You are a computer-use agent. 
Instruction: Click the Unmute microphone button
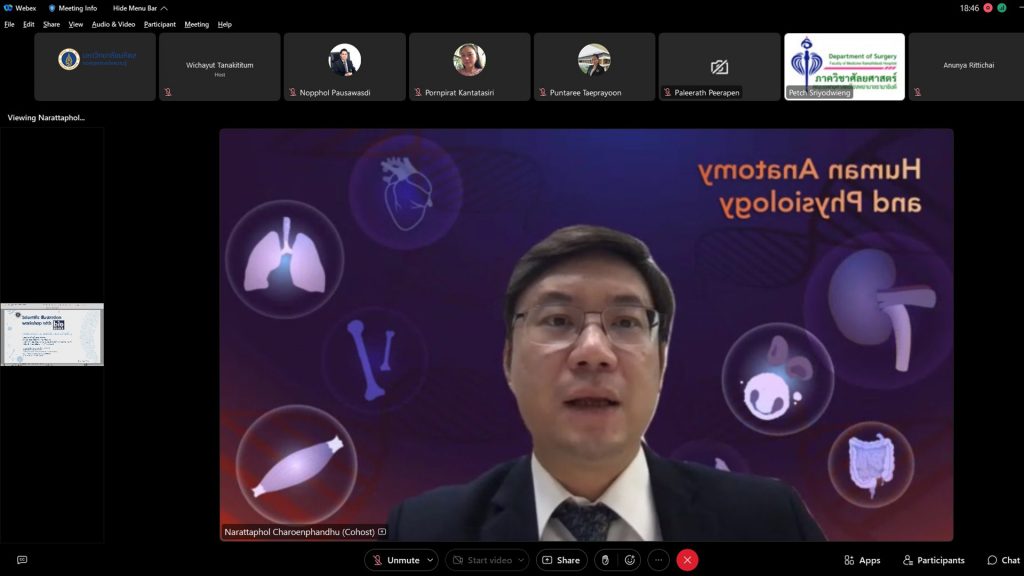pos(396,560)
